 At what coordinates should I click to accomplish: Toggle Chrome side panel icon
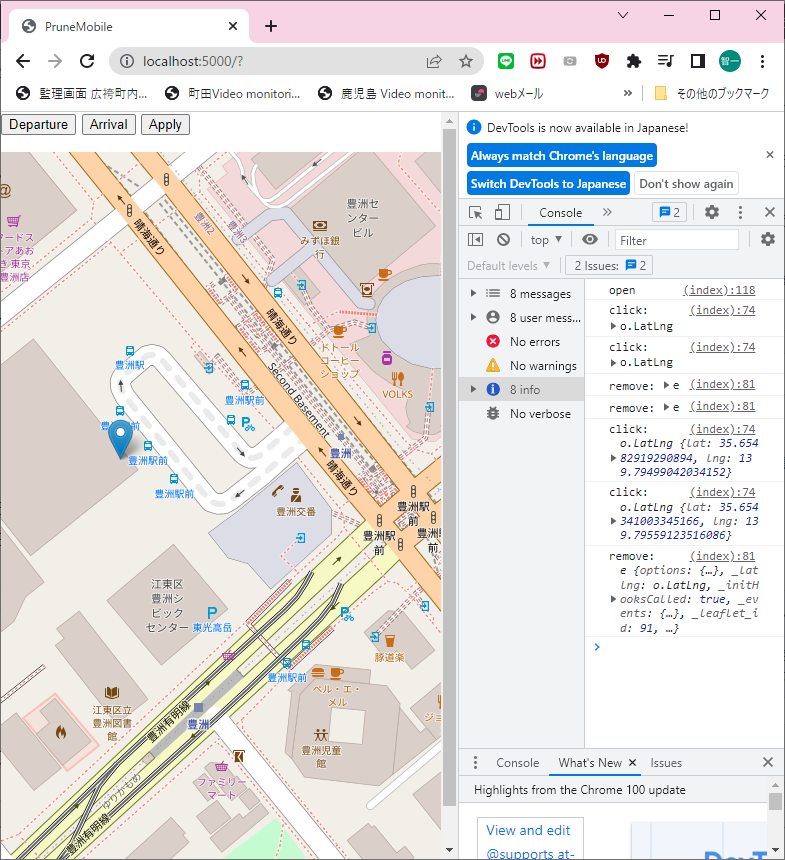pyautogui.click(x=698, y=61)
